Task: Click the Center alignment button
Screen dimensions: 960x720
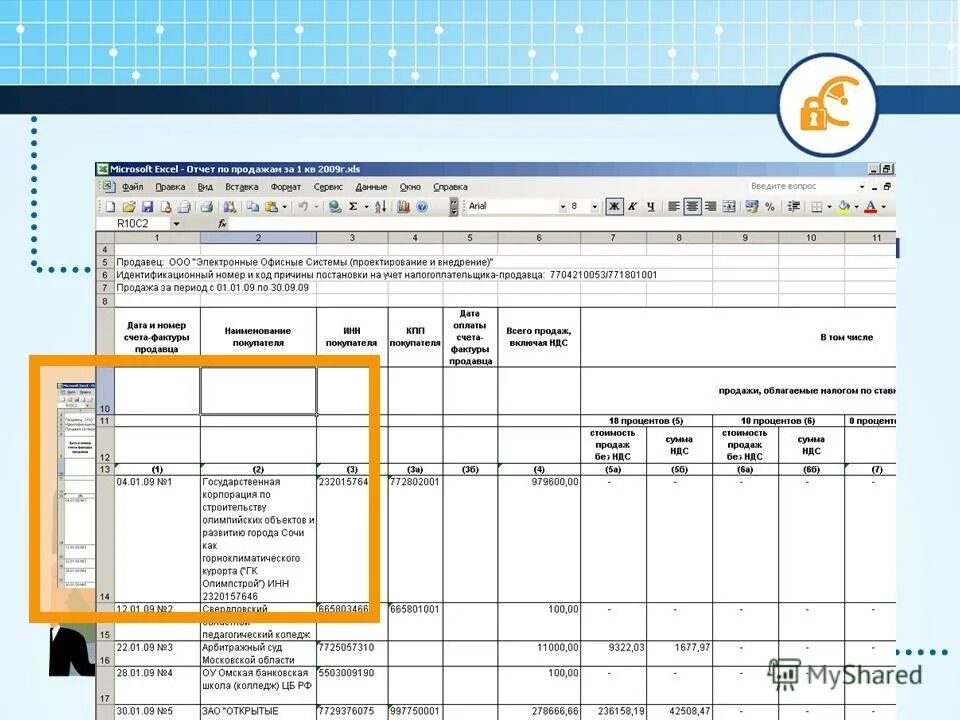Action: pyautogui.click(x=691, y=206)
